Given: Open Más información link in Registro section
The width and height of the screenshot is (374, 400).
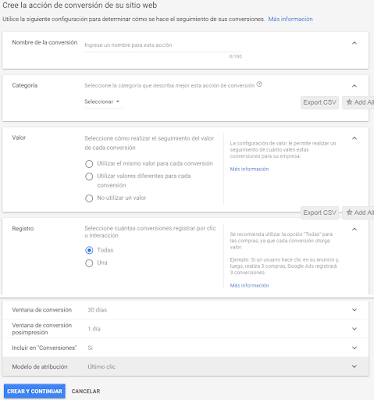Looking at the screenshot, I should pyautogui.click(x=249, y=285).
